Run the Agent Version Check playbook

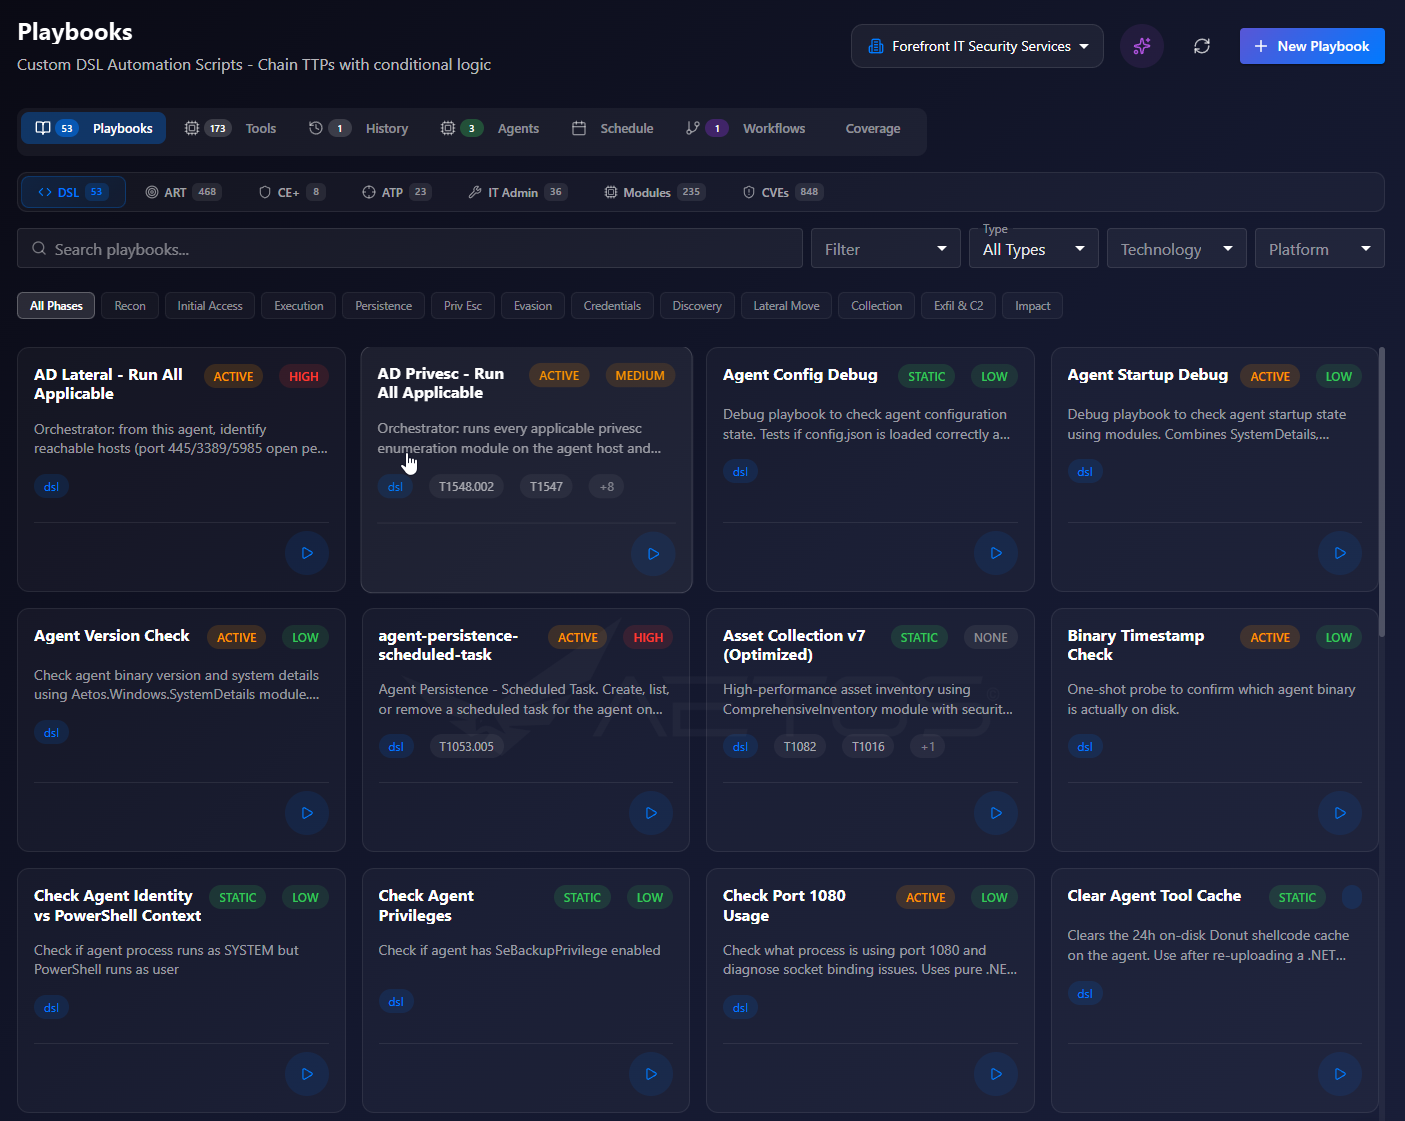point(307,813)
